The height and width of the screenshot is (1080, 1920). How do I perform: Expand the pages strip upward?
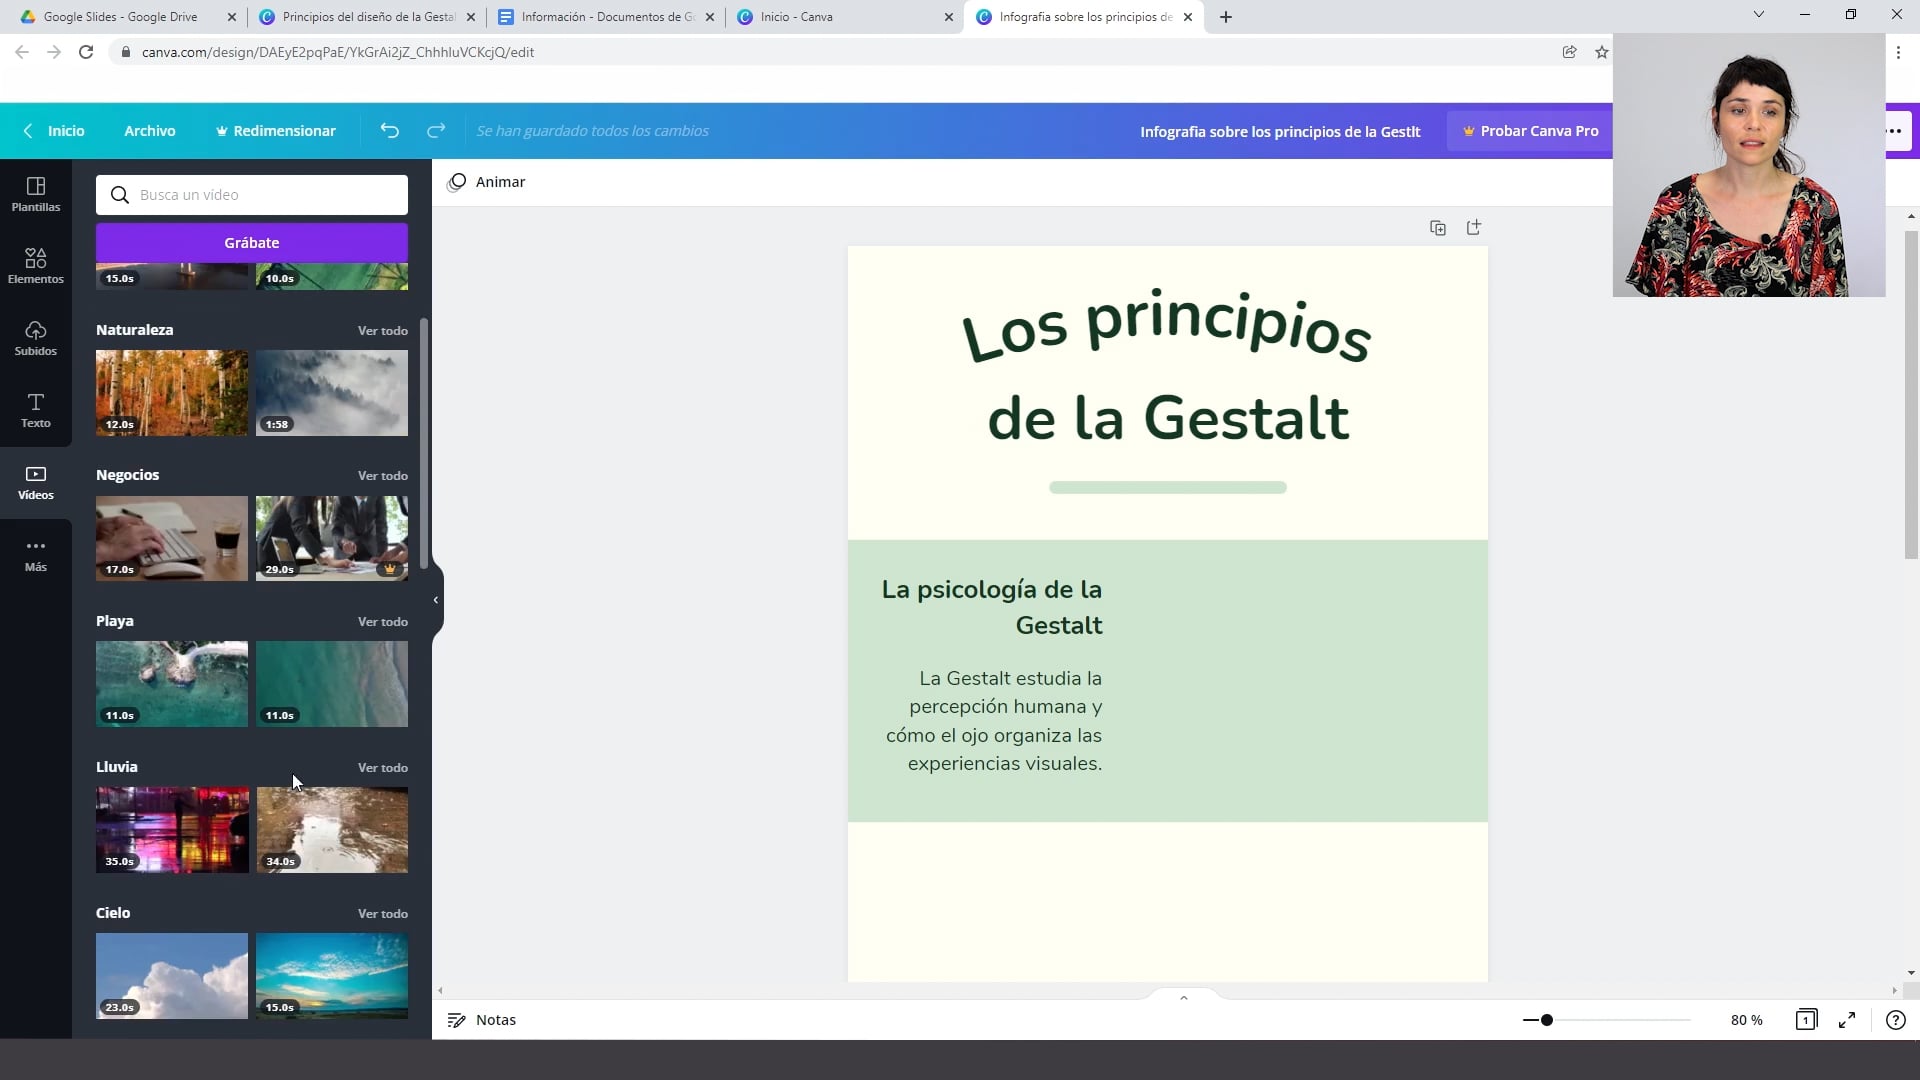coord(1183,997)
